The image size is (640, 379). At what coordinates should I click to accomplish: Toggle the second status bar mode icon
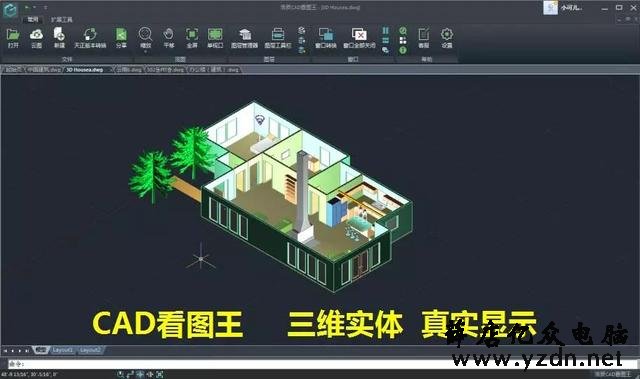click(130, 374)
